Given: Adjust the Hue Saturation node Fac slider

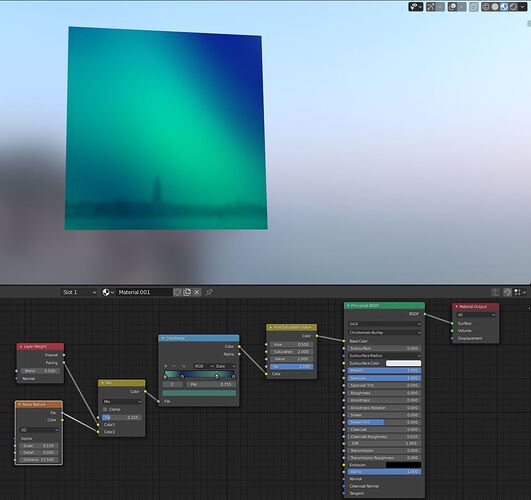Looking at the screenshot, I should 292,367.
